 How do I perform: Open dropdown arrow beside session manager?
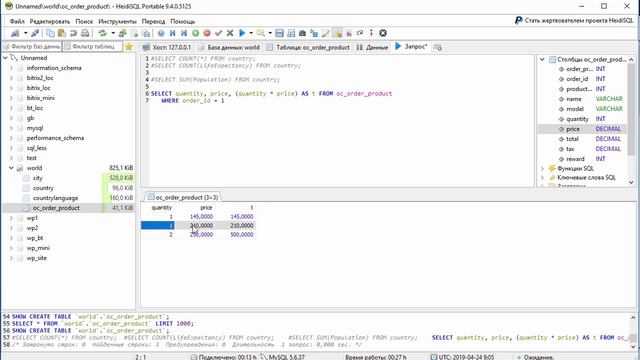tap(25, 33)
